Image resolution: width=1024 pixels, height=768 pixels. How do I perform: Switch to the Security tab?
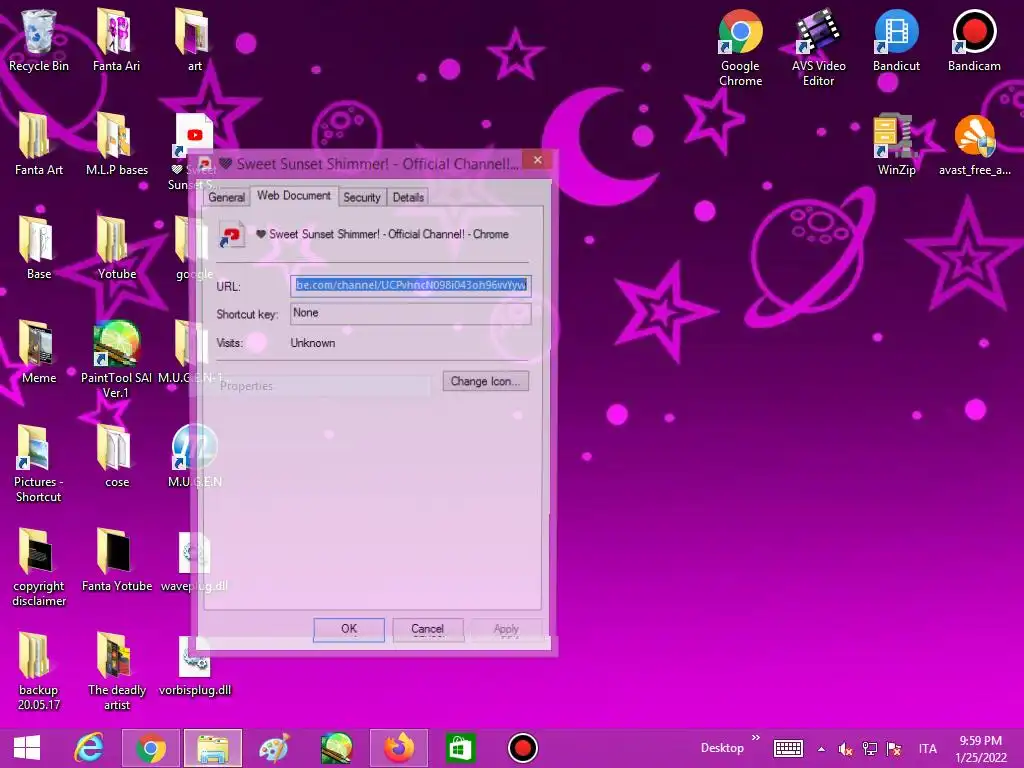click(362, 197)
